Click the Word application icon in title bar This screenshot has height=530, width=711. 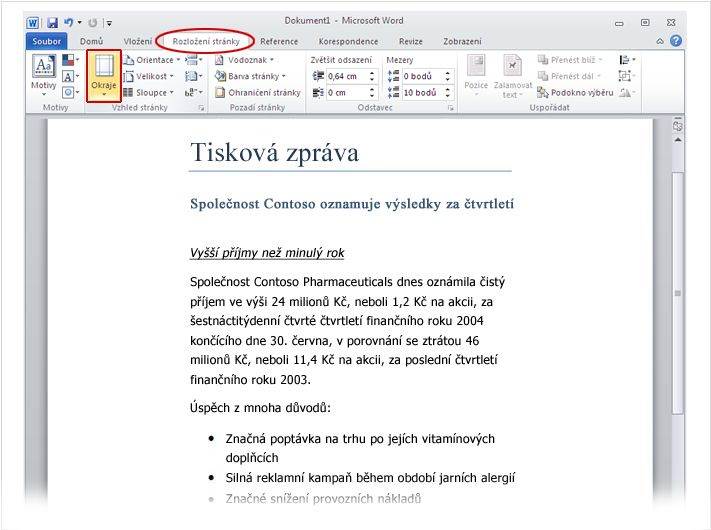(33, 22)
